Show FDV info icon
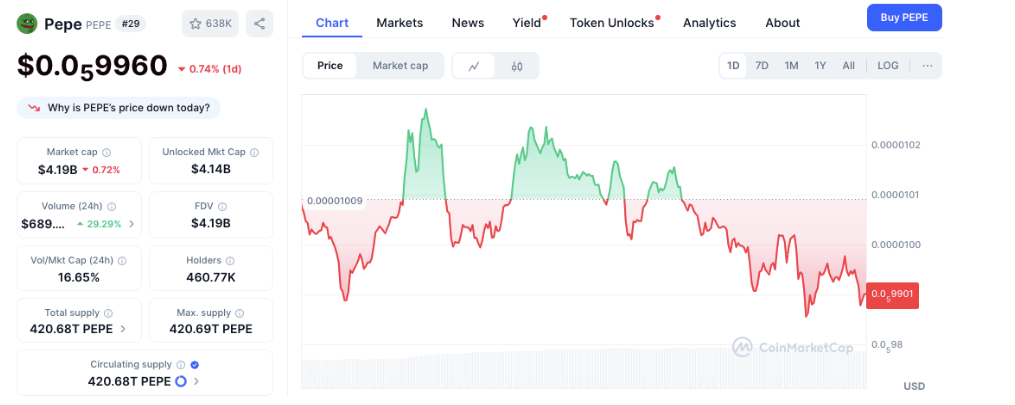 click(x=222, y=206)
